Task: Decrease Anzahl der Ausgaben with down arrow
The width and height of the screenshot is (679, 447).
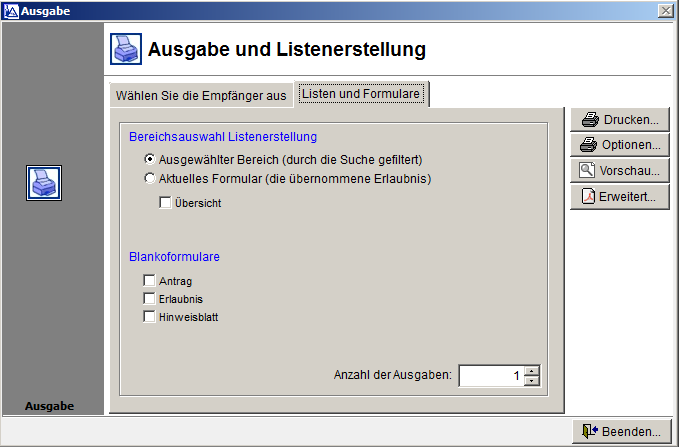Action: click(x=531, y=381)
